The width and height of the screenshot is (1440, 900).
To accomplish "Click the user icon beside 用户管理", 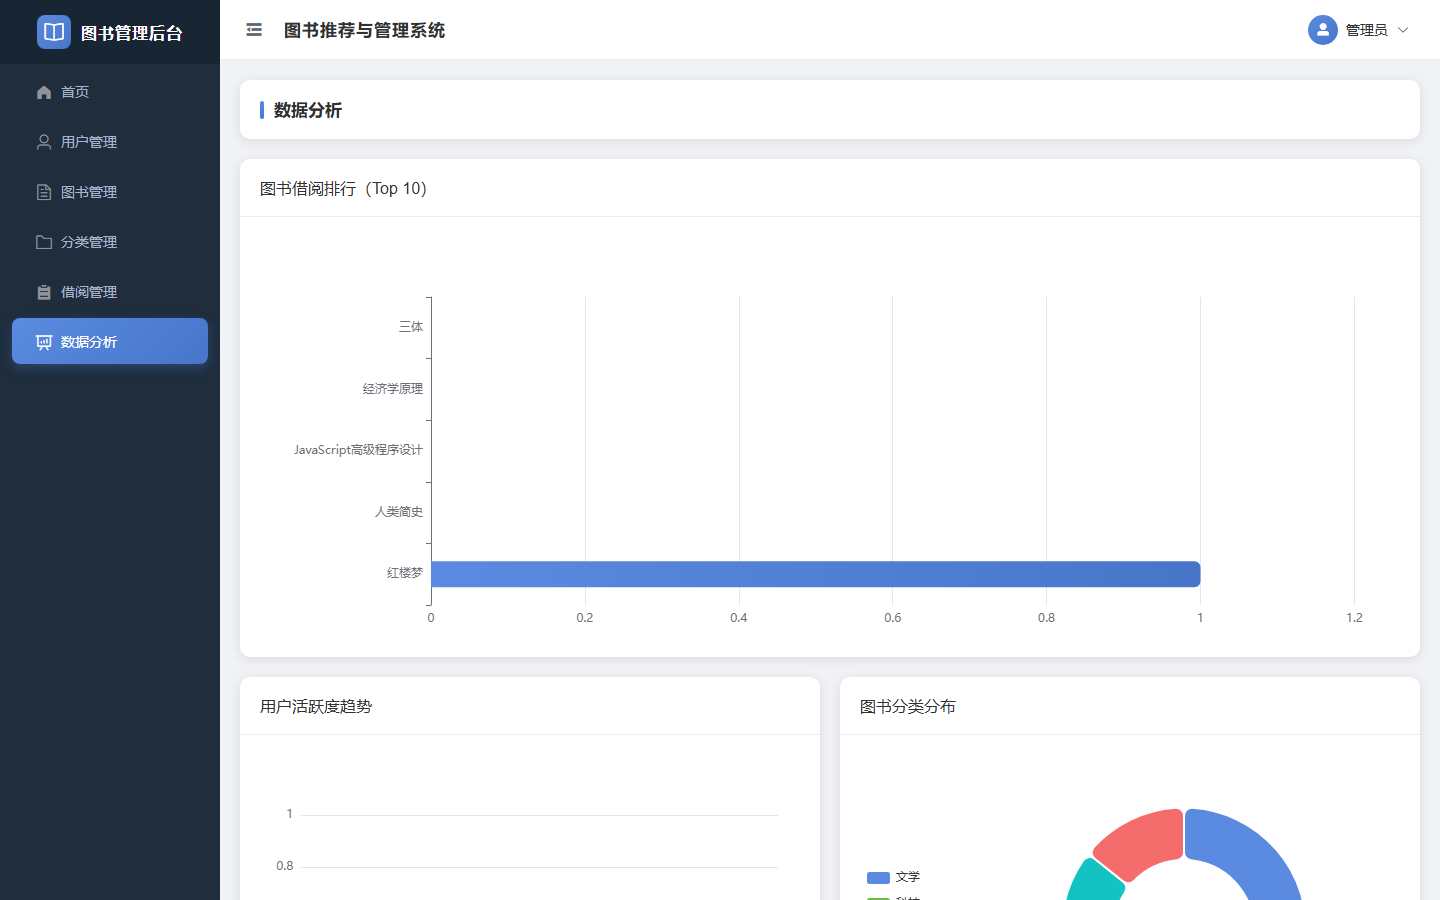I will point(44,142).
